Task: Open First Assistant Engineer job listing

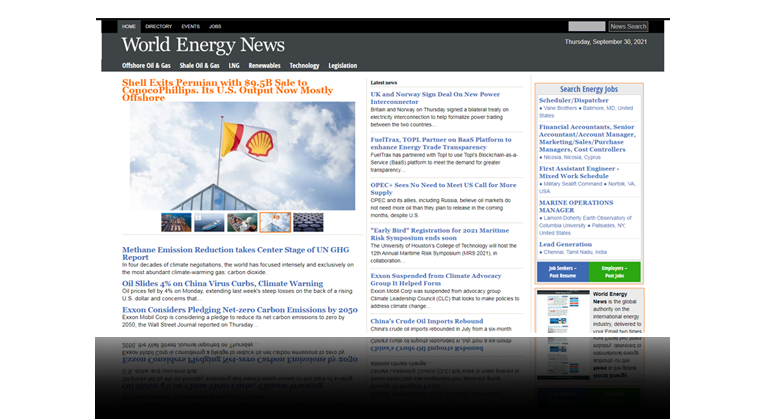Action: (579, 172)
